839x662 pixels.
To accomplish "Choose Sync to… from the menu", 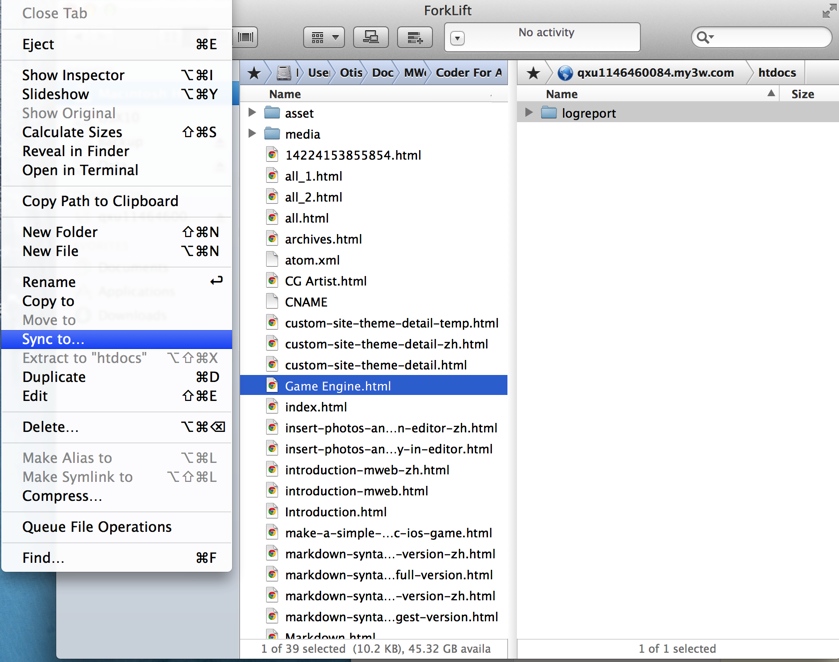I will point(117,339).
